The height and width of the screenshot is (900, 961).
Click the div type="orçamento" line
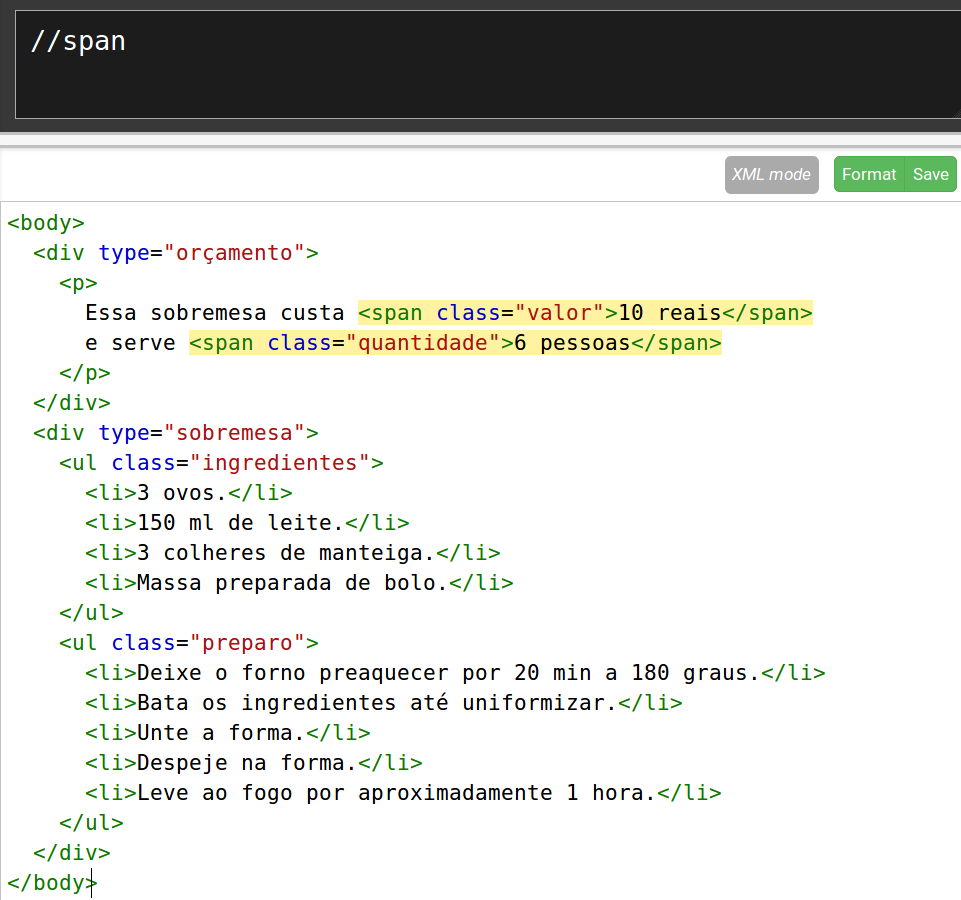click(x=175, y=253)
